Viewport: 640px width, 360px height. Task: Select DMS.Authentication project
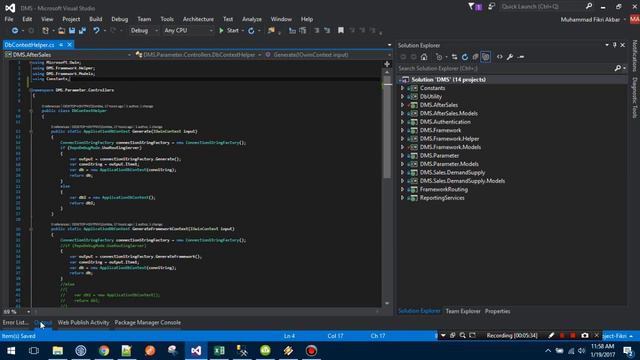445,122
